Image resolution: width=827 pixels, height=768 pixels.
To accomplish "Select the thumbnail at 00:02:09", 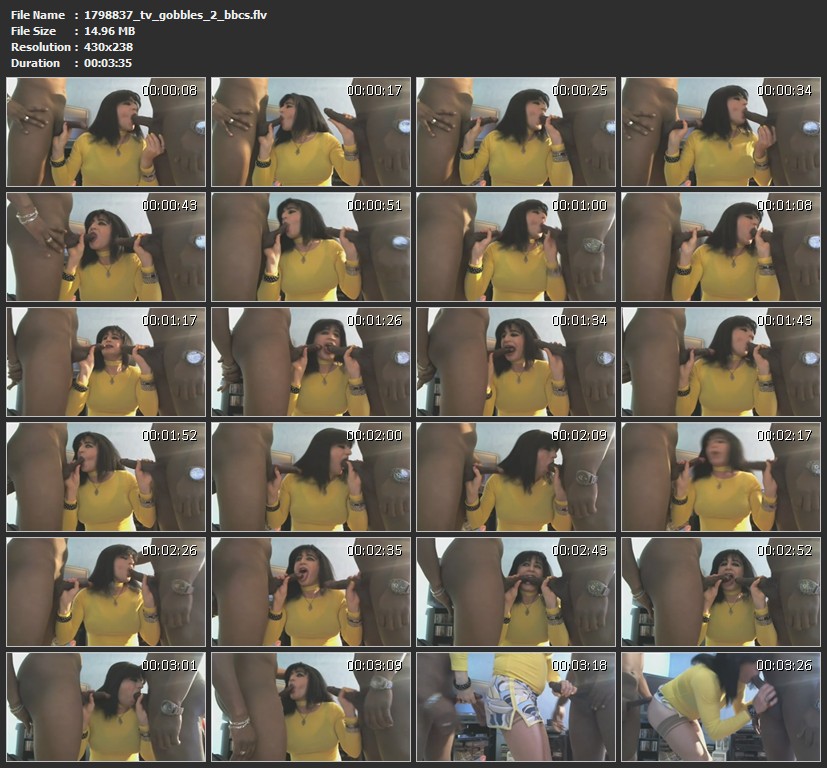I will point(516,477).
